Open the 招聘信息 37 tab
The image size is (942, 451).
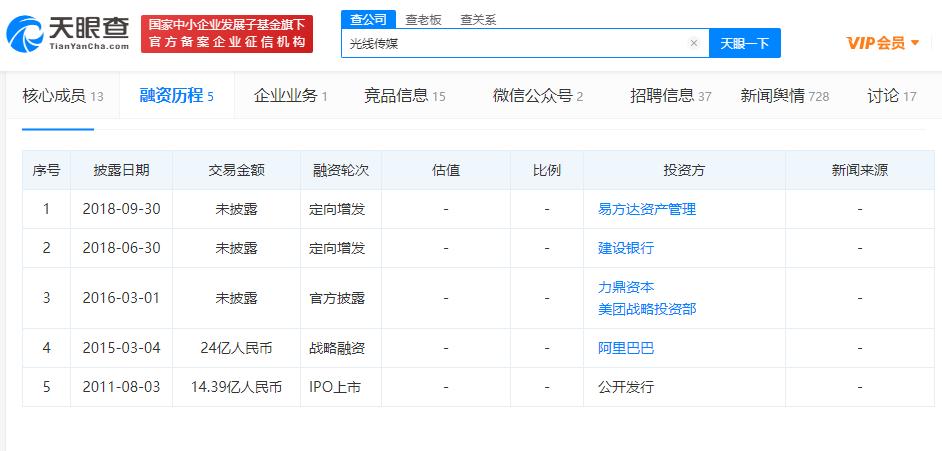click(670, 95)
